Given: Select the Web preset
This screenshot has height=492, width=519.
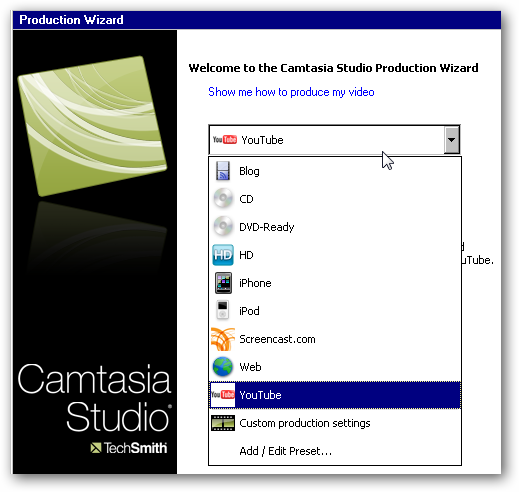Looking at the screenshot, I should click(x=335, y=367).
